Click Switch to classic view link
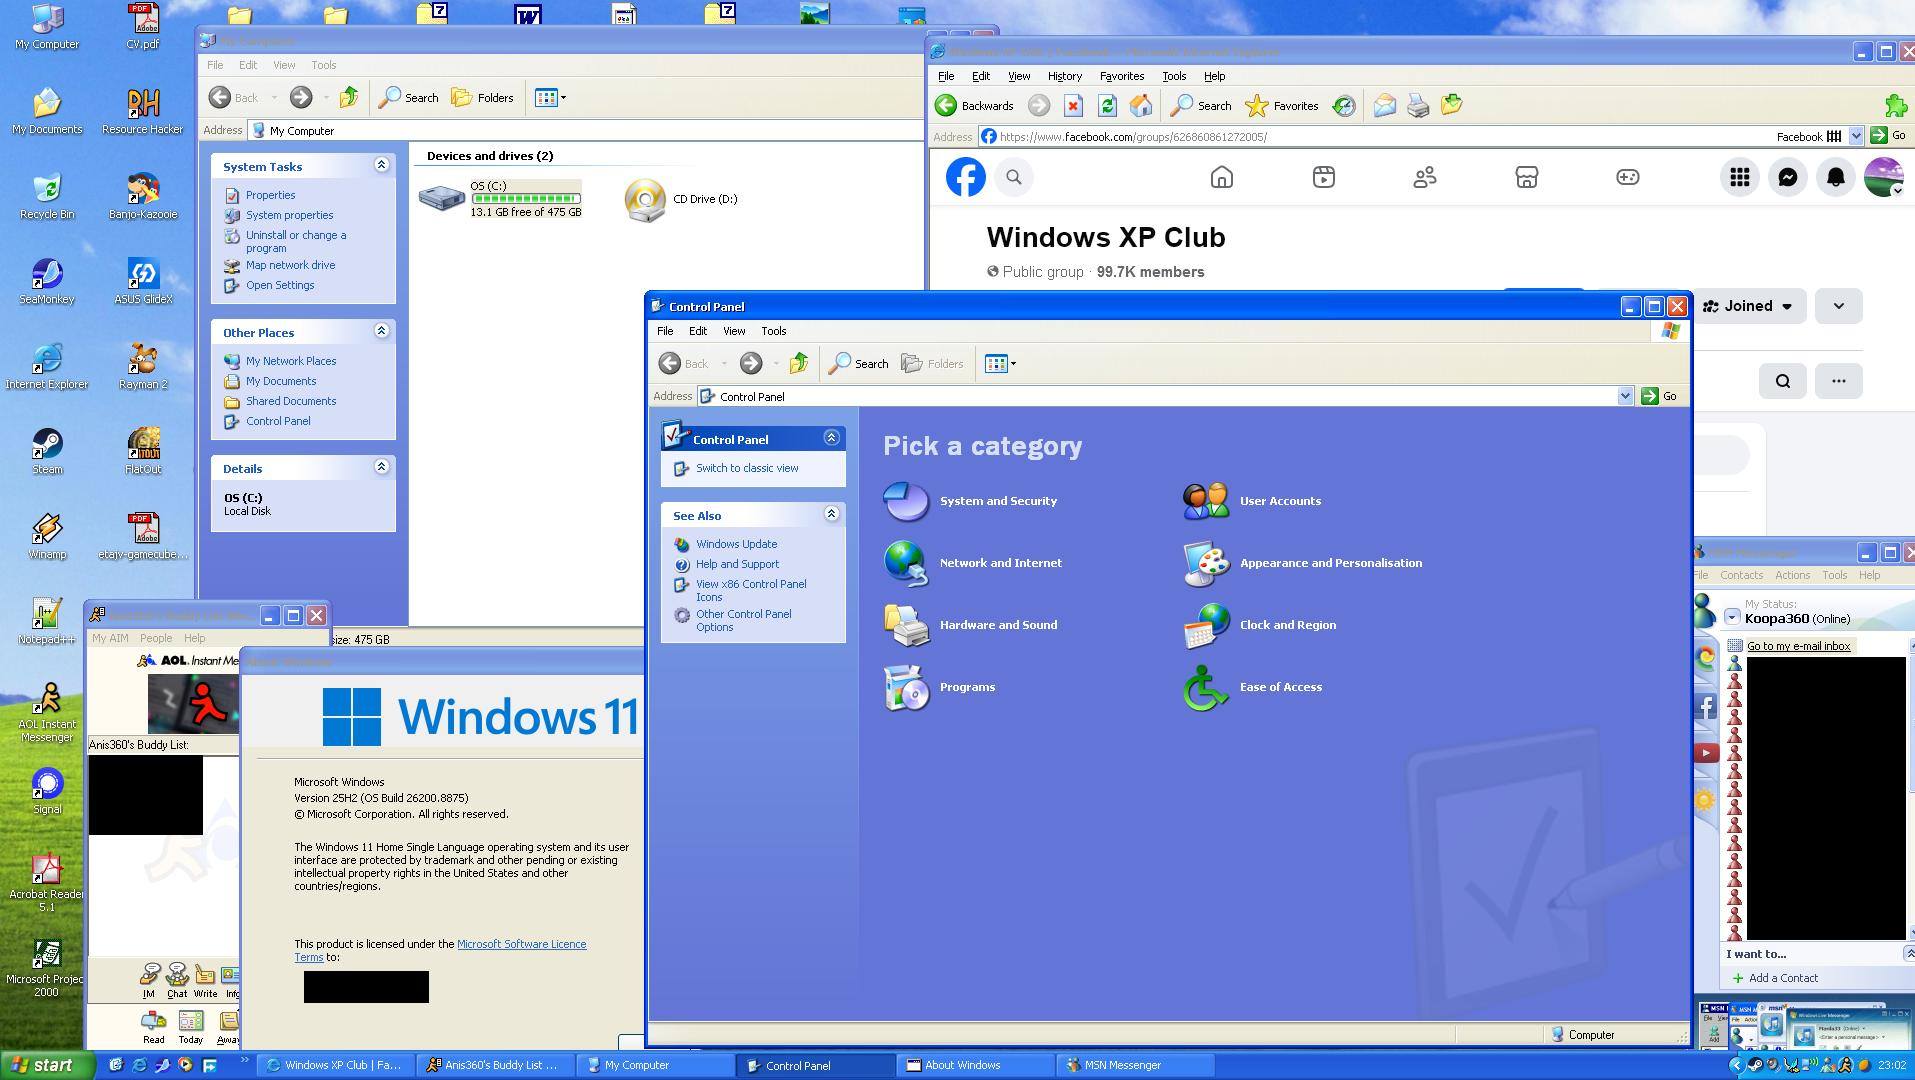The image size is (1915, 1080). tap(747, 468)
